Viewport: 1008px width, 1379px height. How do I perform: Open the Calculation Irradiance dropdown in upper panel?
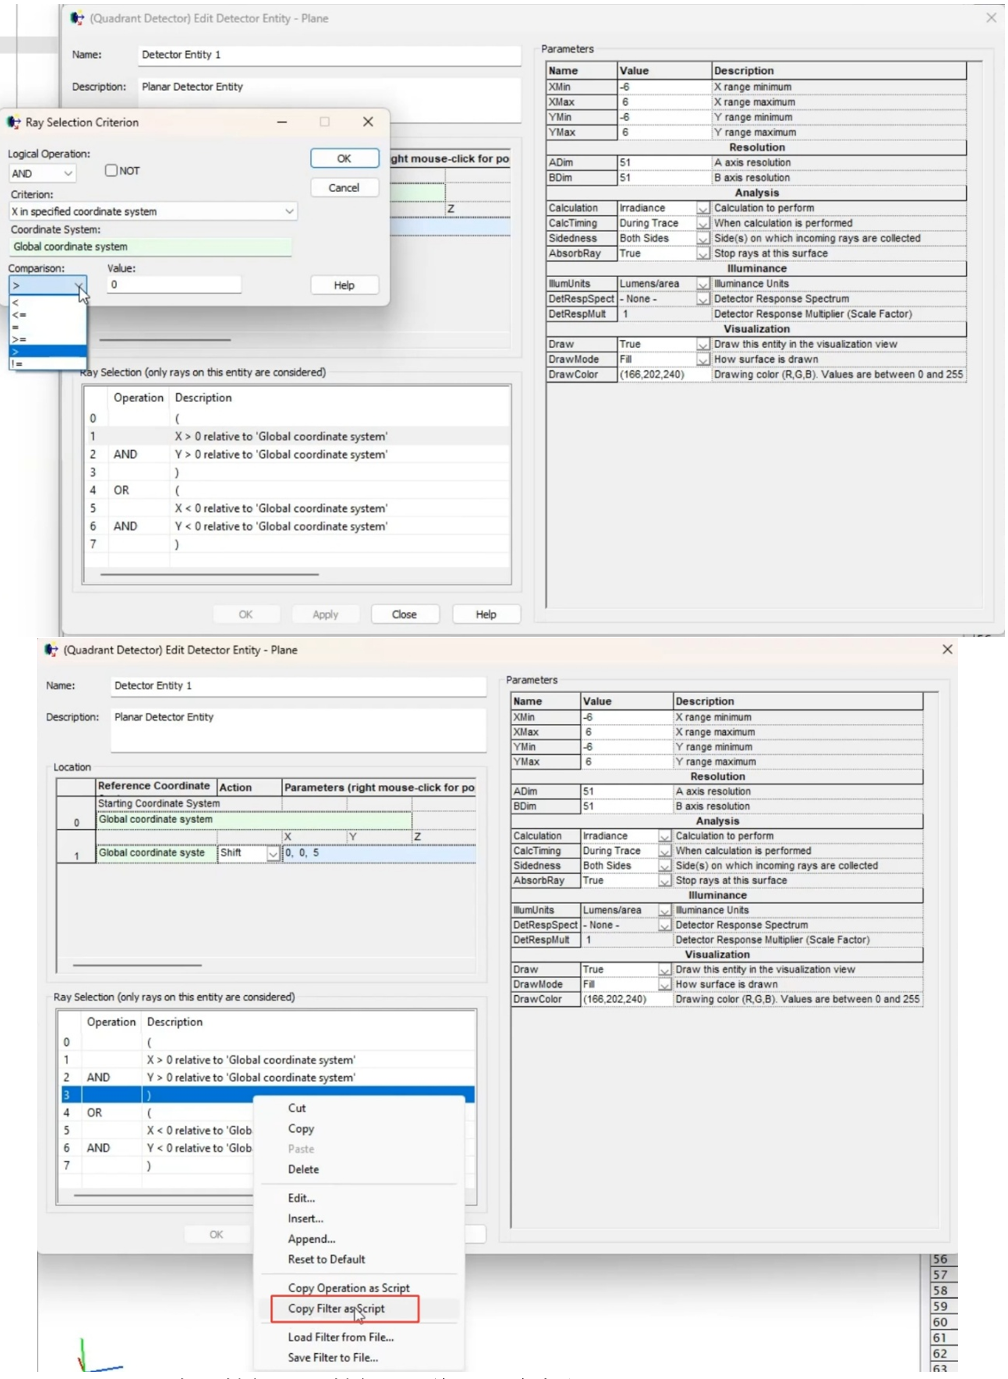(x=703, y=209)
